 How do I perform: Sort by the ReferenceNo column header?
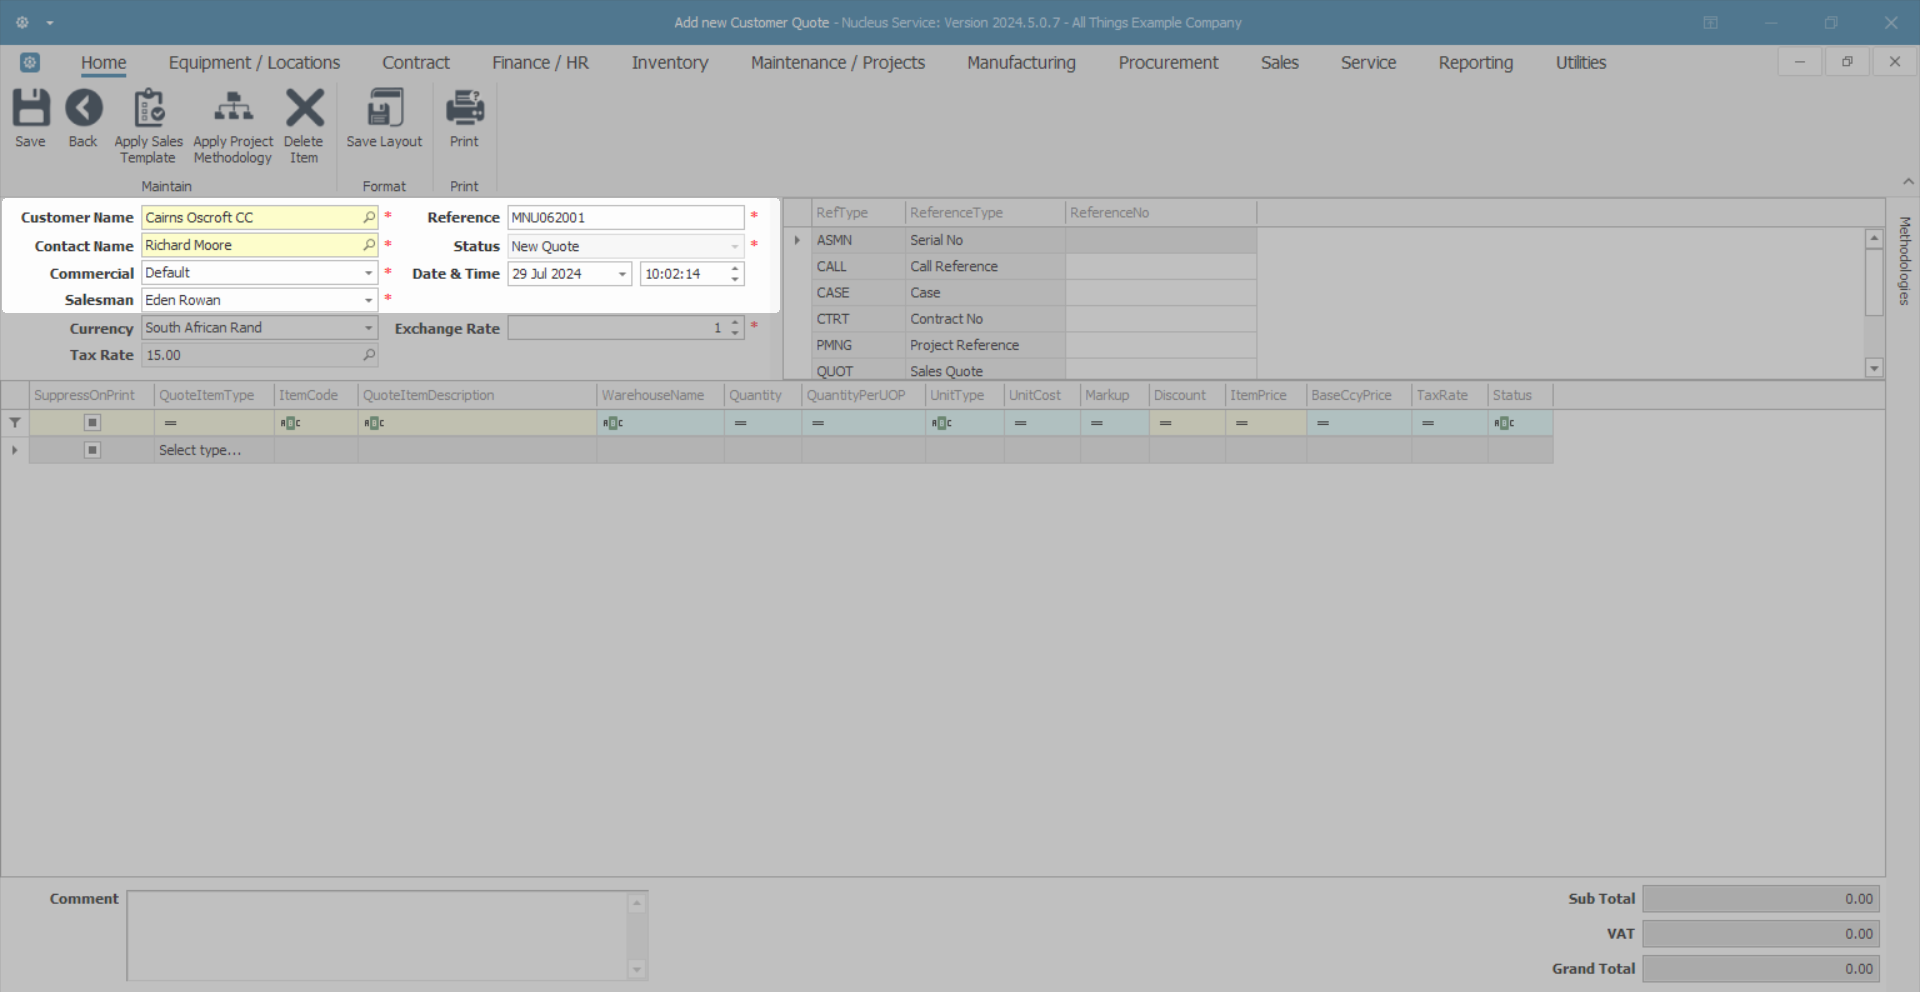click(x=1160, y=213)
